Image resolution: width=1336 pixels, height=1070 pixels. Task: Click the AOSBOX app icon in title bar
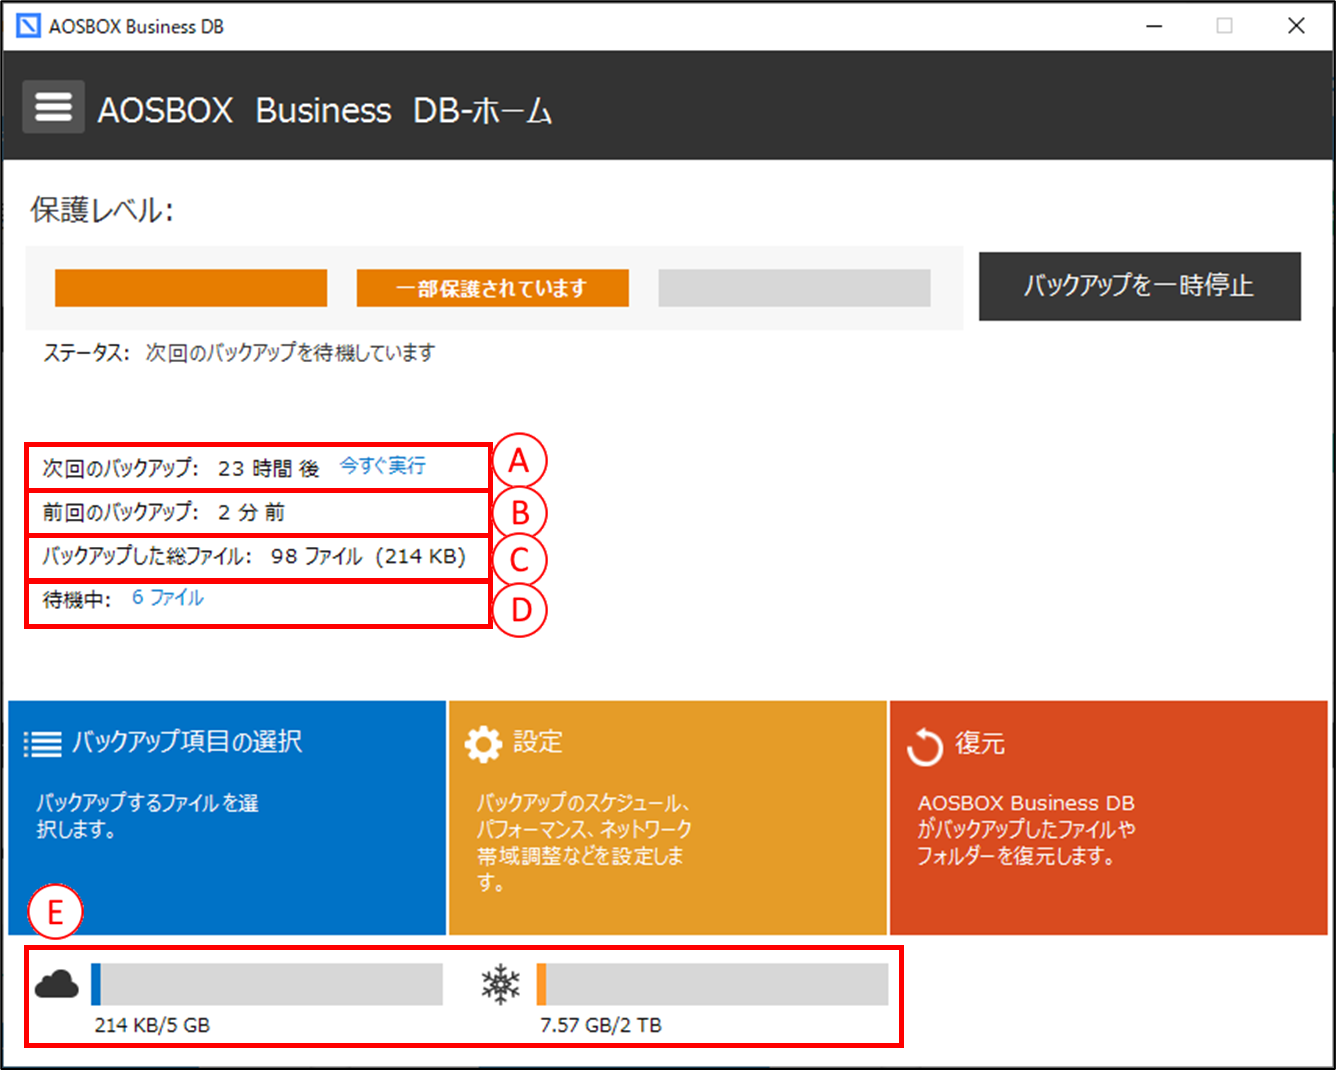pyautogui.click(x=28, y=26)
